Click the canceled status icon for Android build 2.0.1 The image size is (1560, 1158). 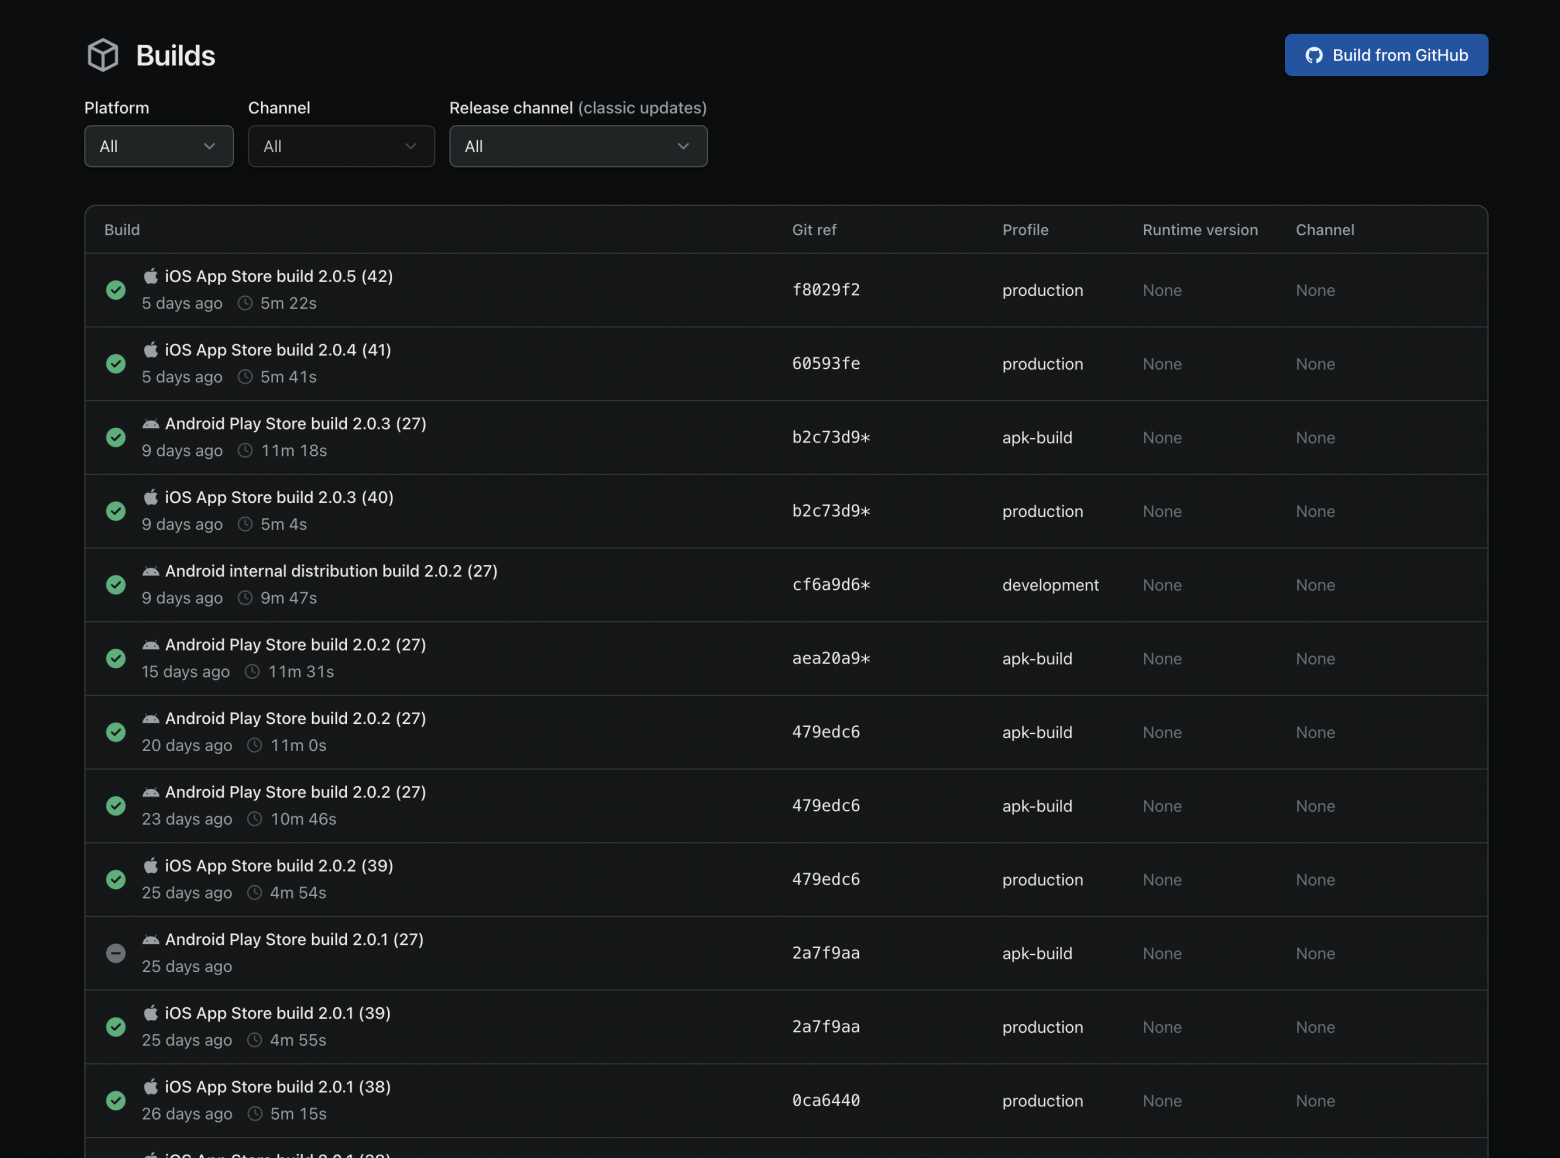click(x=116, y=953)
